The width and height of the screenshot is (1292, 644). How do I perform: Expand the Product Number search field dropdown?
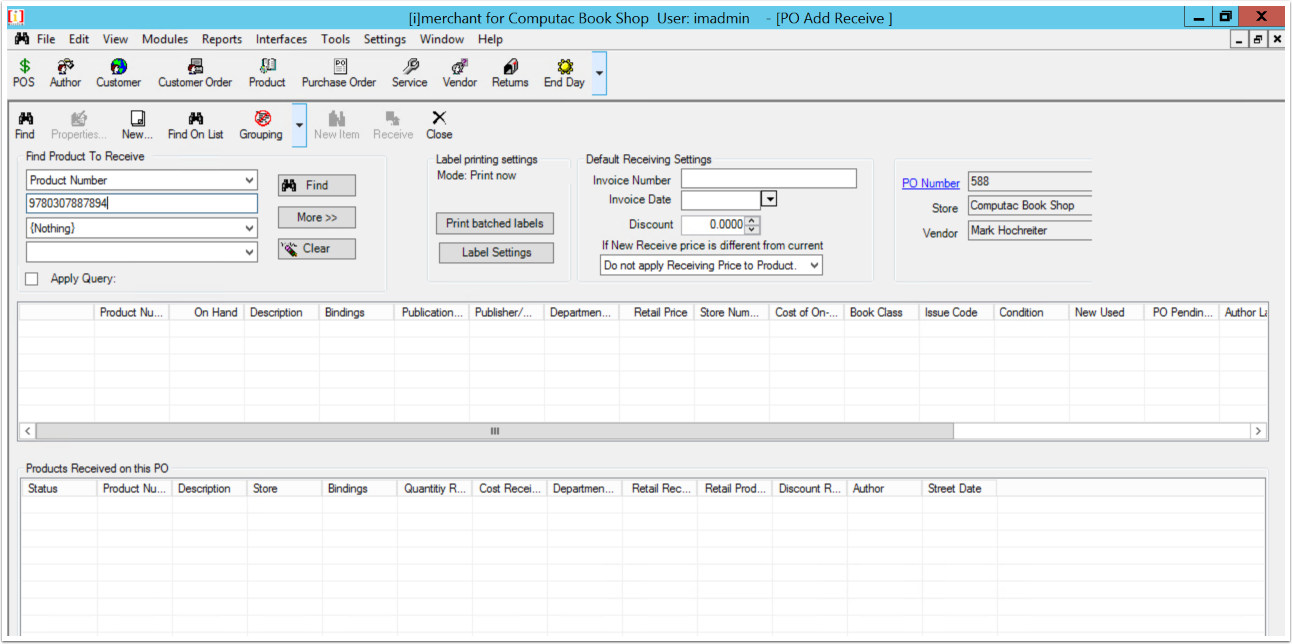tap(249, 180)
